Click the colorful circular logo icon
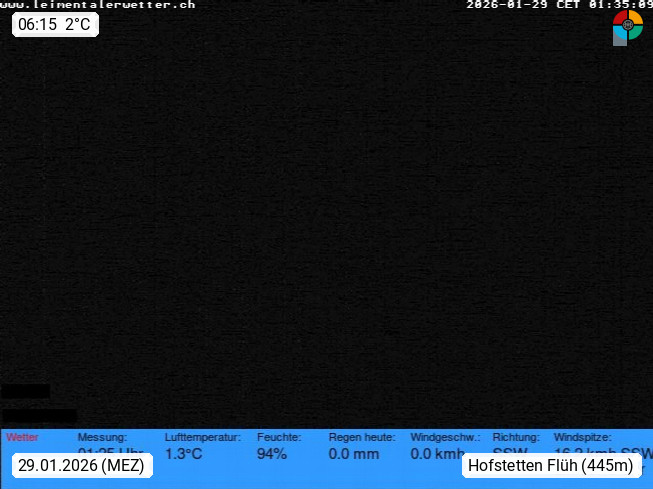The width and height of the screenshot is (653, 489). tap(627, 26)
